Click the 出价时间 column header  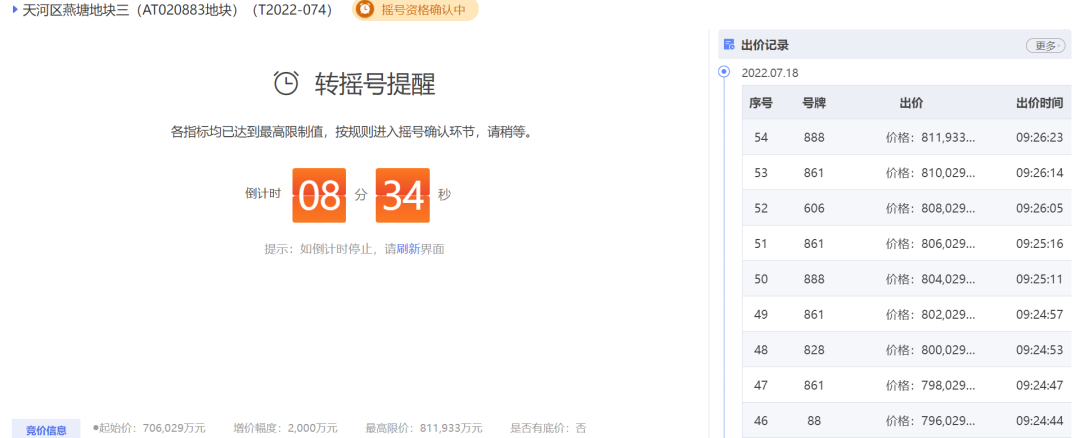pos(1039,103)
